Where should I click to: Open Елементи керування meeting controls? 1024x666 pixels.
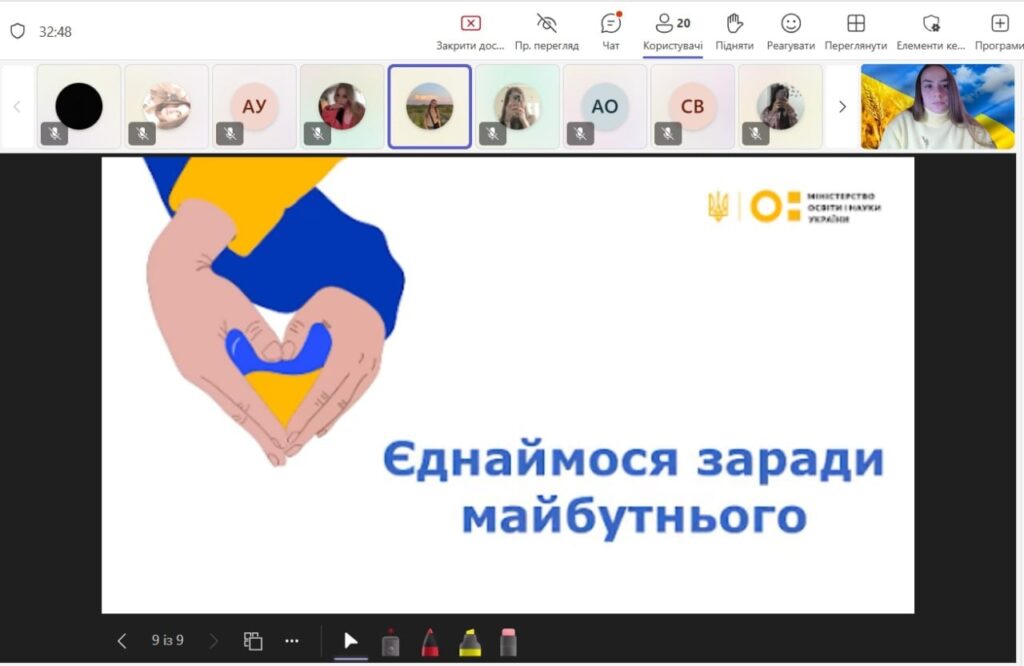point(930,31)
